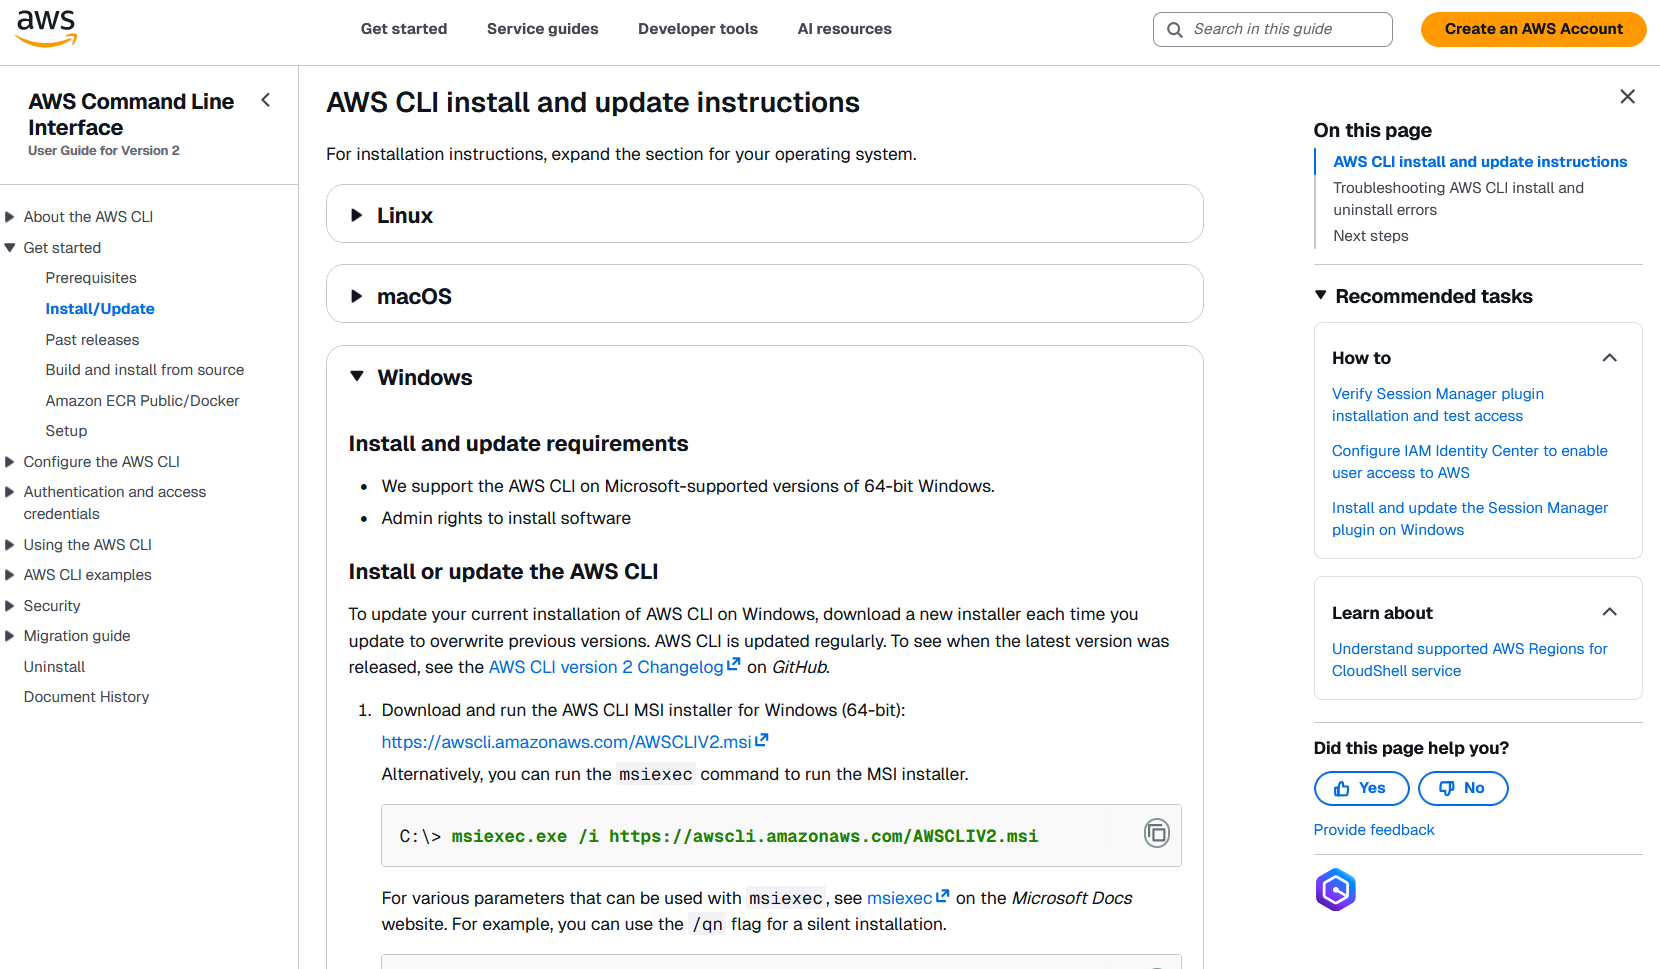Click the thumbs-down No button
1660x969 pixels.
(1463, 788)
